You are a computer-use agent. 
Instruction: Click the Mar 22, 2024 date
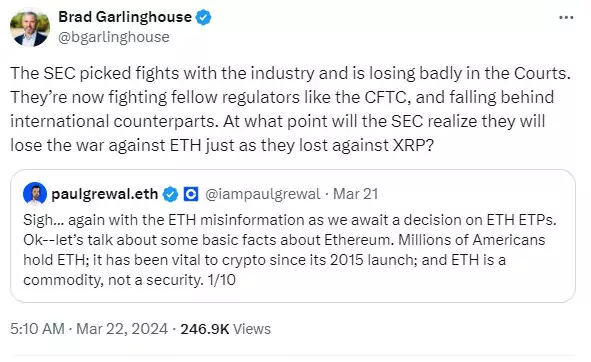pyautogui.click(x=122, y=329)
